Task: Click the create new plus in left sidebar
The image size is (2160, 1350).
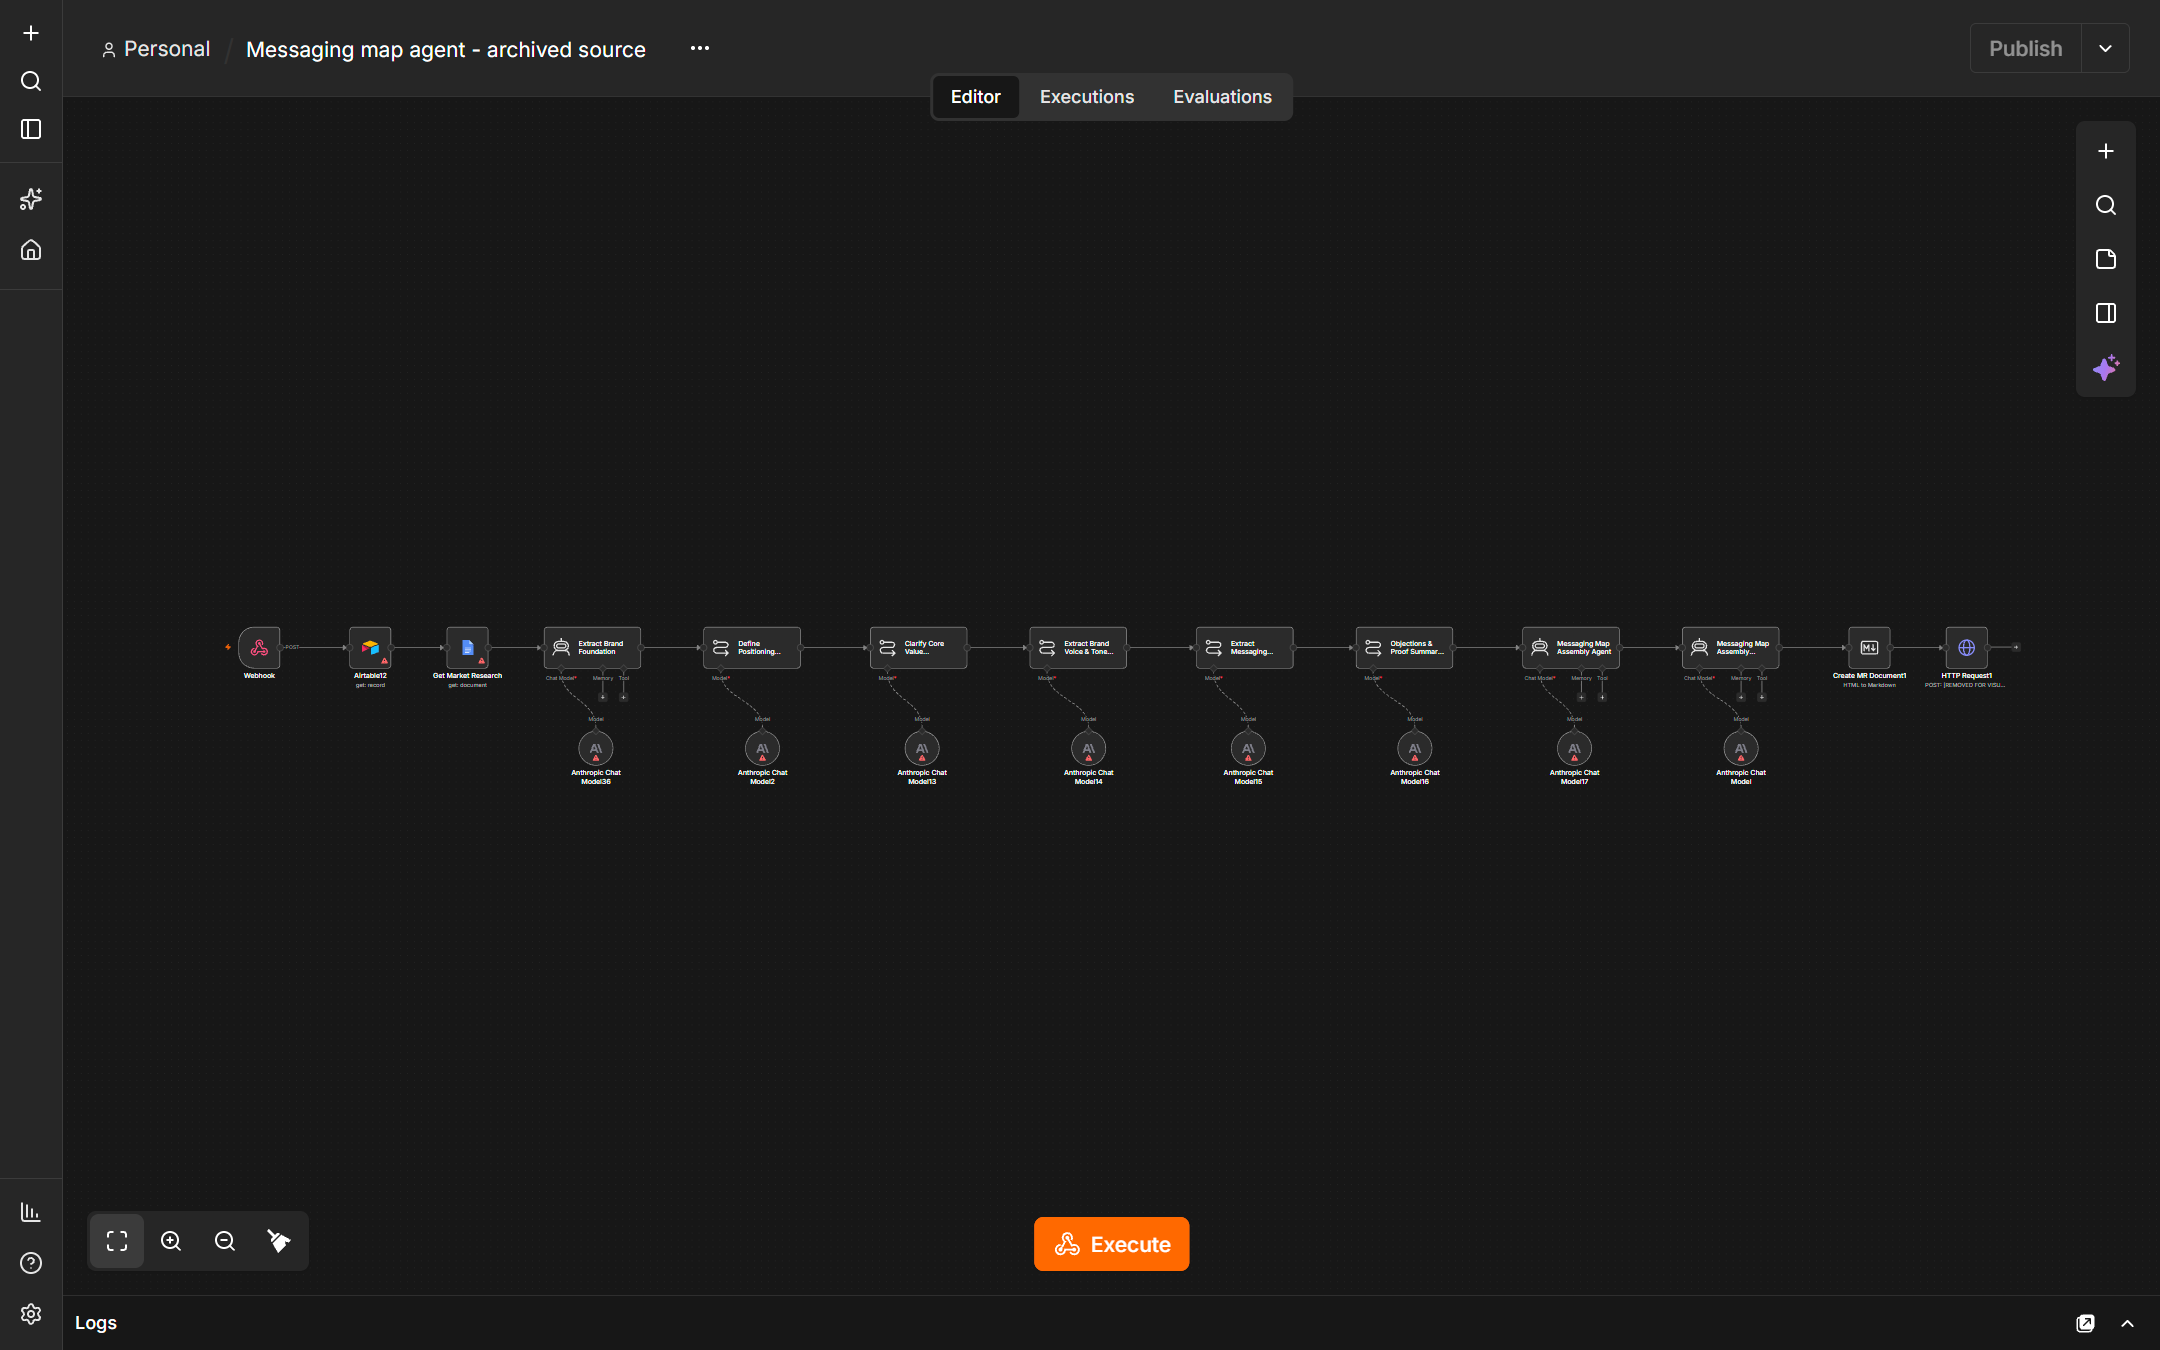Action: tap(31, 33)
